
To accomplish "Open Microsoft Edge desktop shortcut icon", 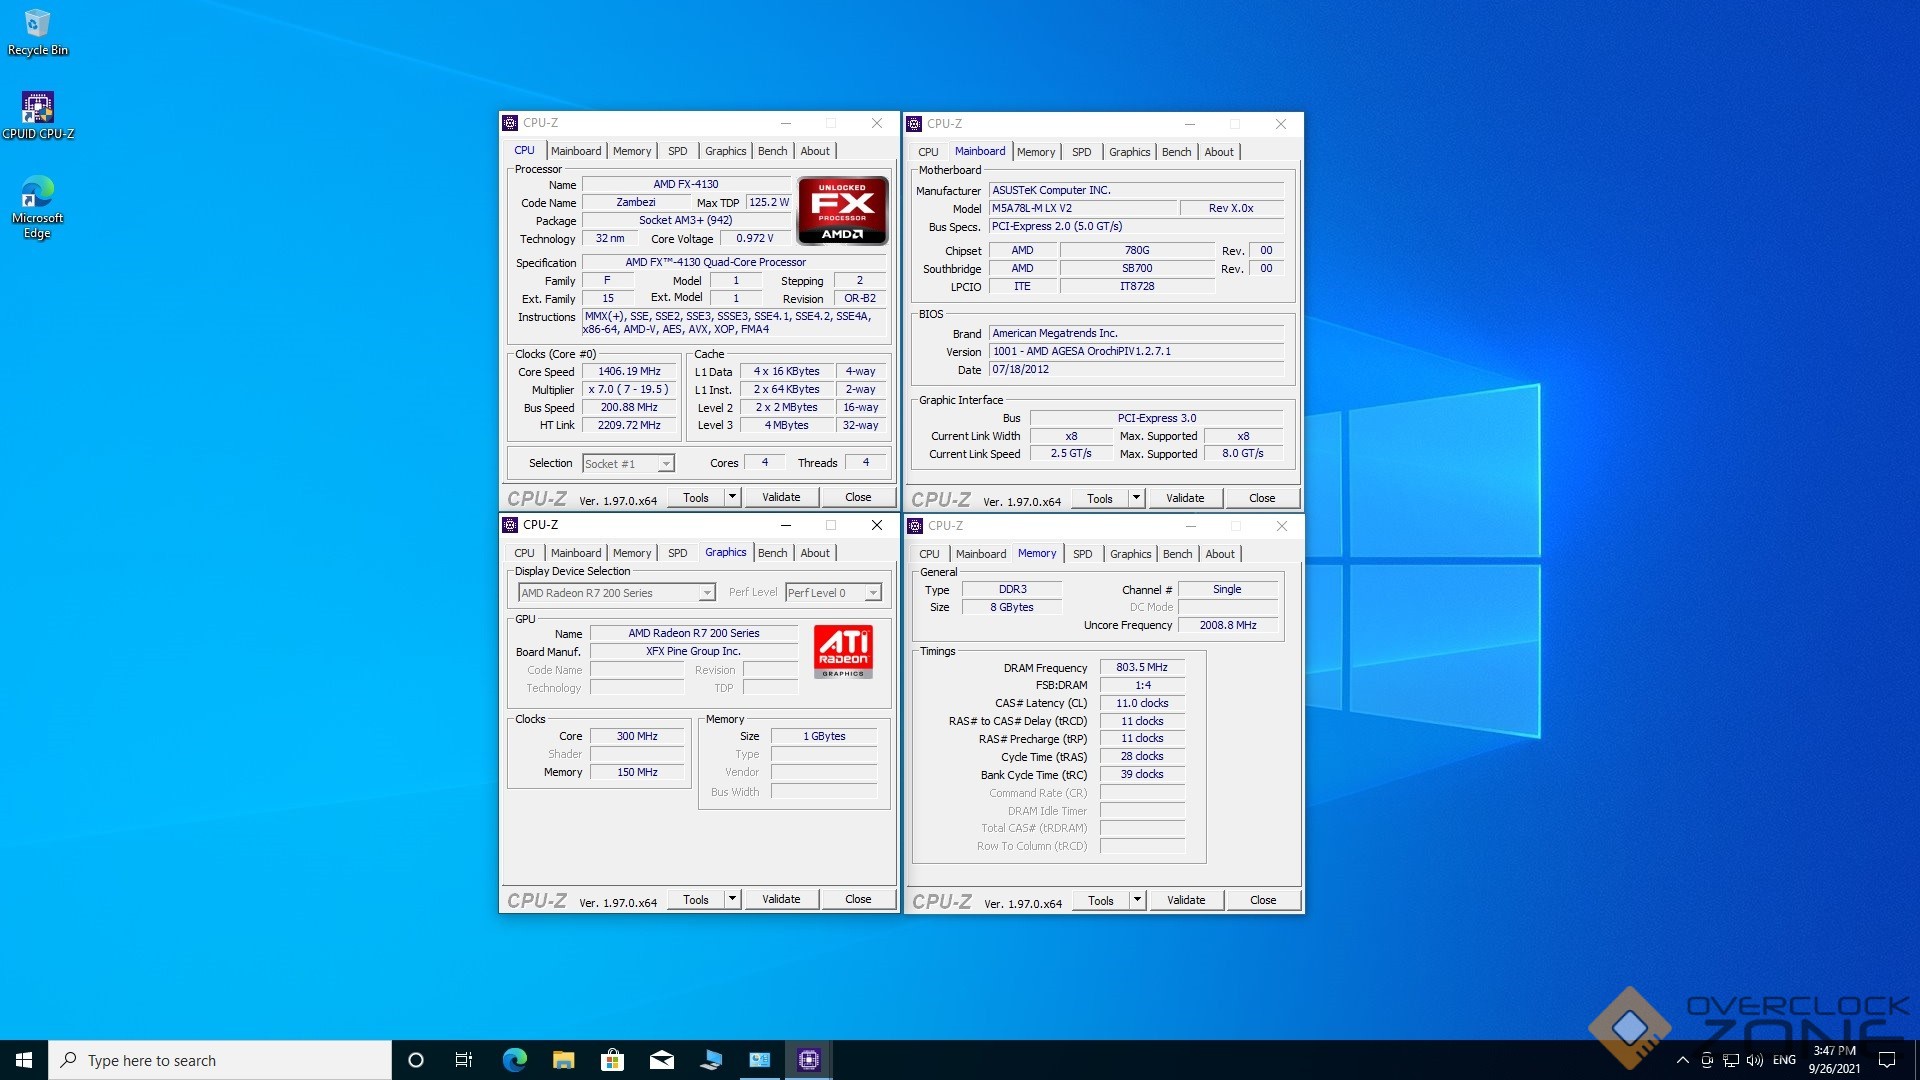I will 38,192.
